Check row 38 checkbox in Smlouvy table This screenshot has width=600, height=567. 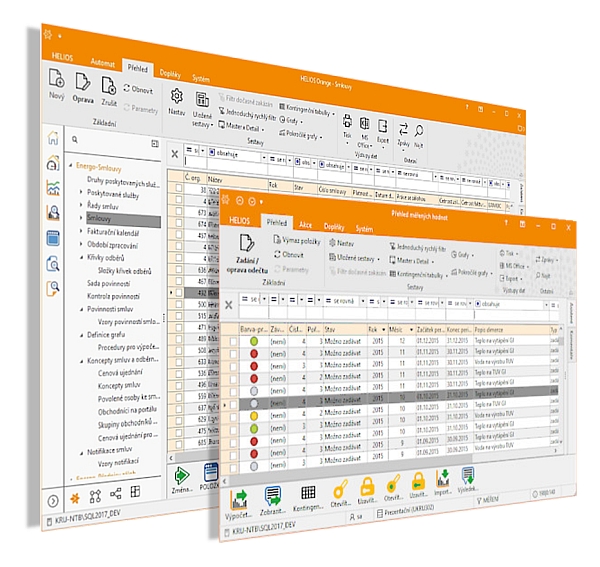coord(179,188)
